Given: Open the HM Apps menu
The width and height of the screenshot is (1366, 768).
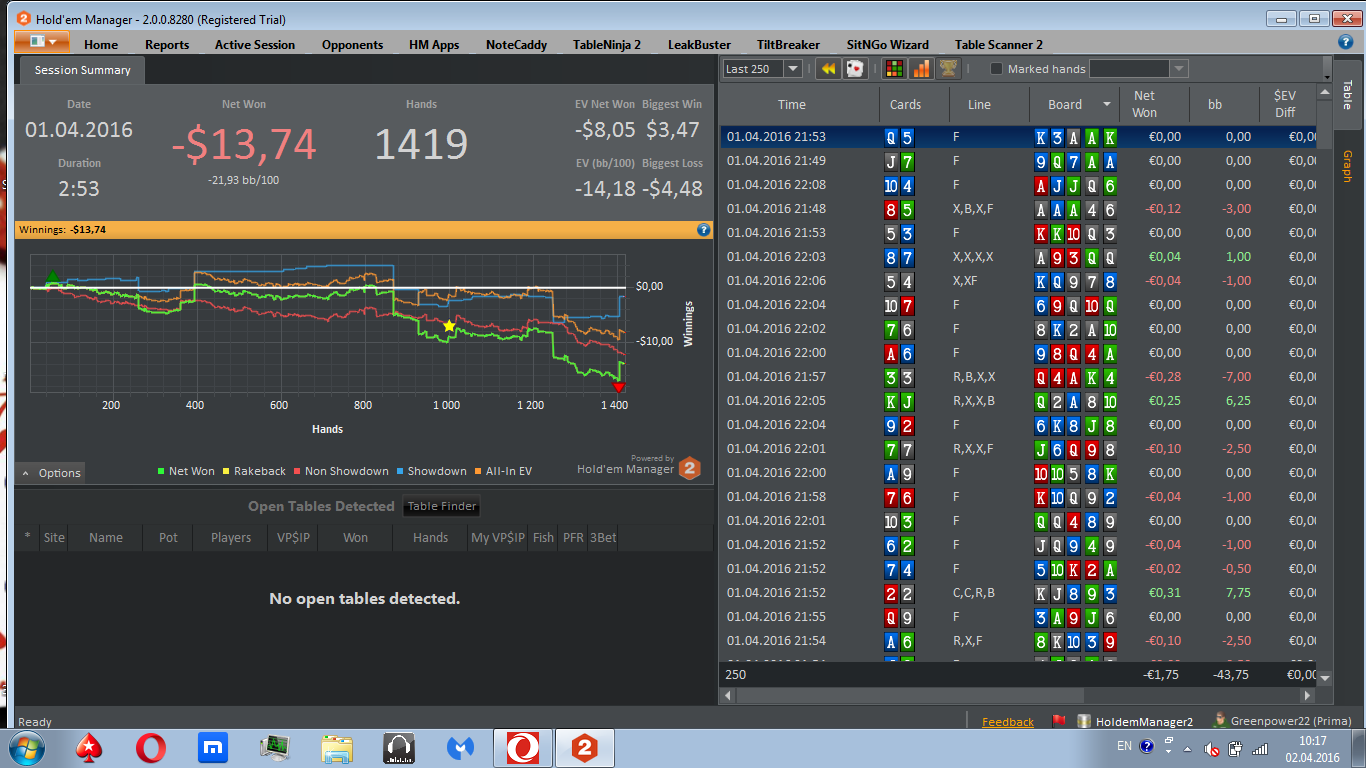Looking at the screenshot, I should [434, 44].
